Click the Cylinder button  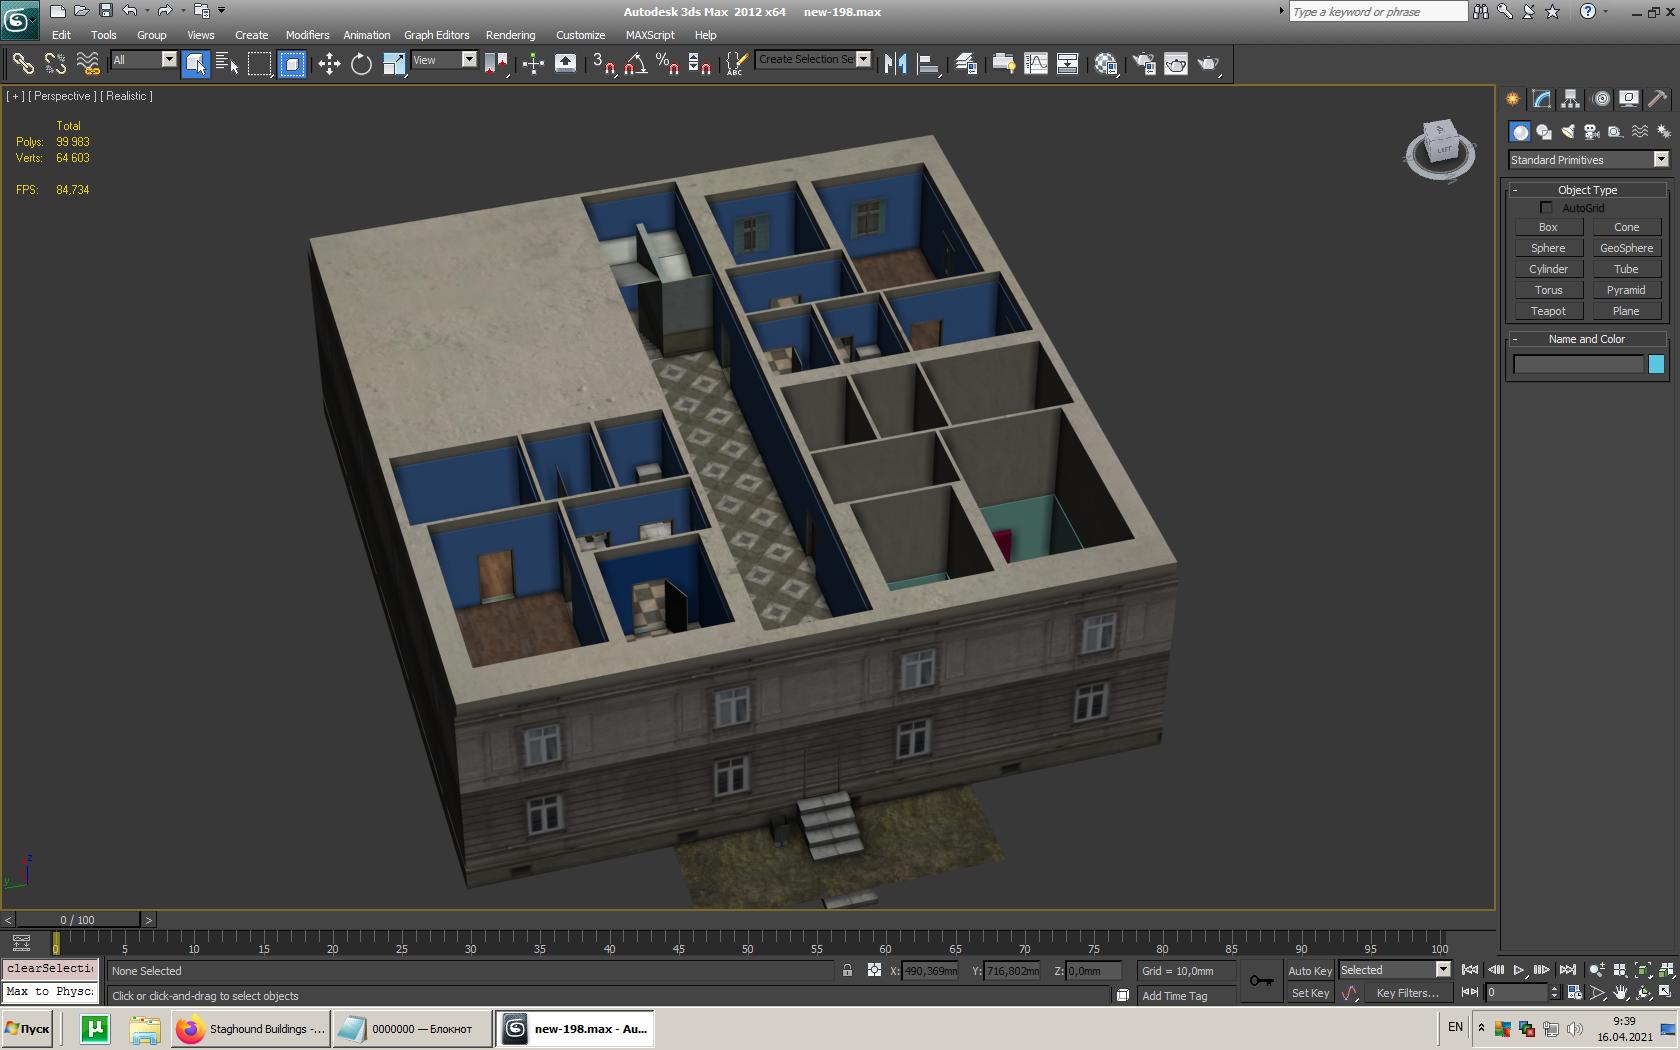[1548, 270]
